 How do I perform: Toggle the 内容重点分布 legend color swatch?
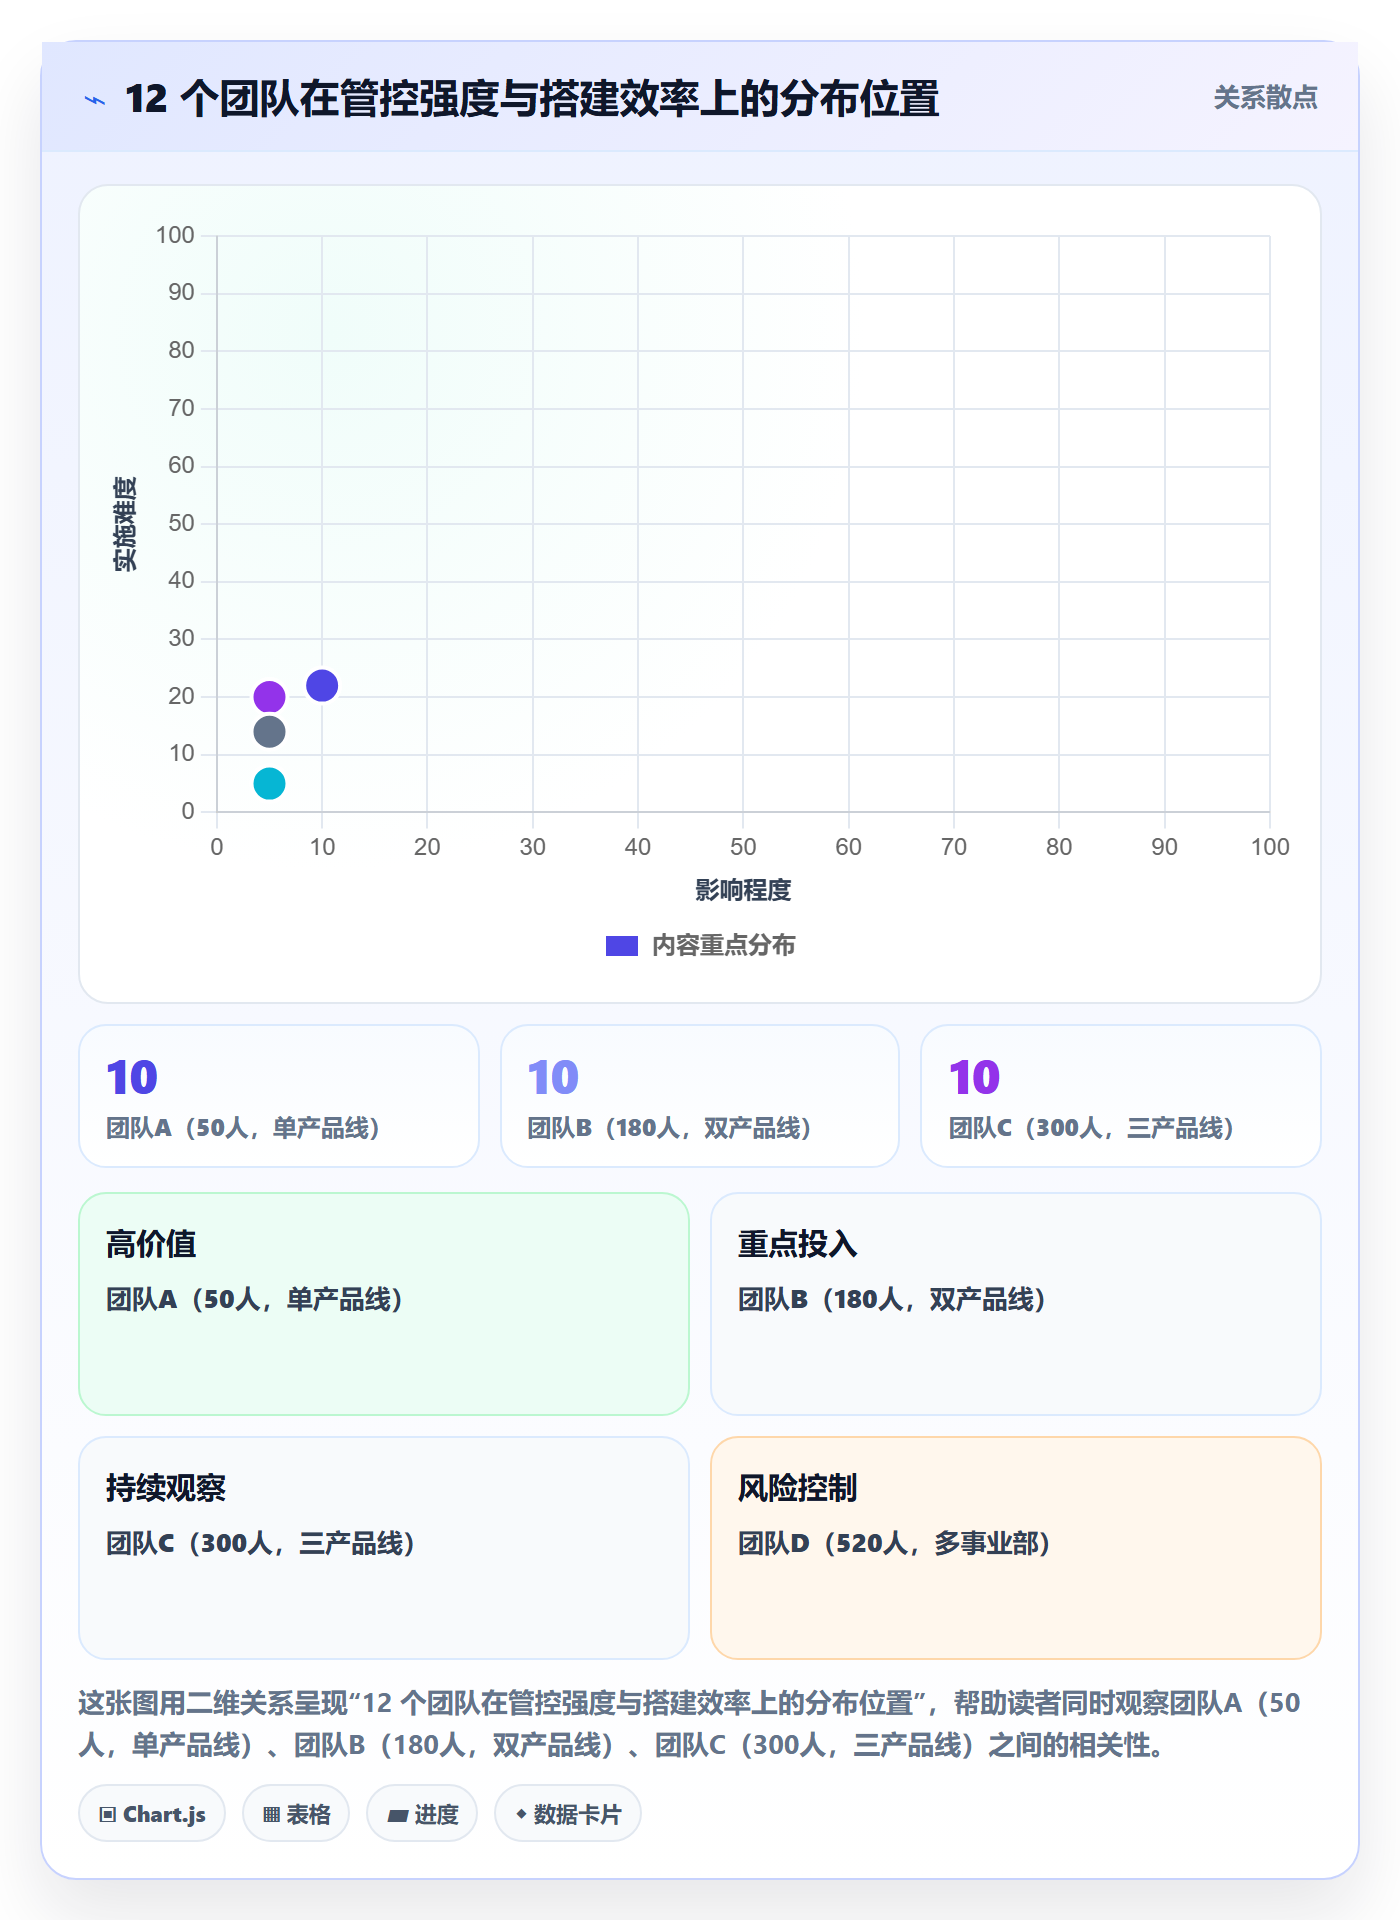tap(622, 946)
